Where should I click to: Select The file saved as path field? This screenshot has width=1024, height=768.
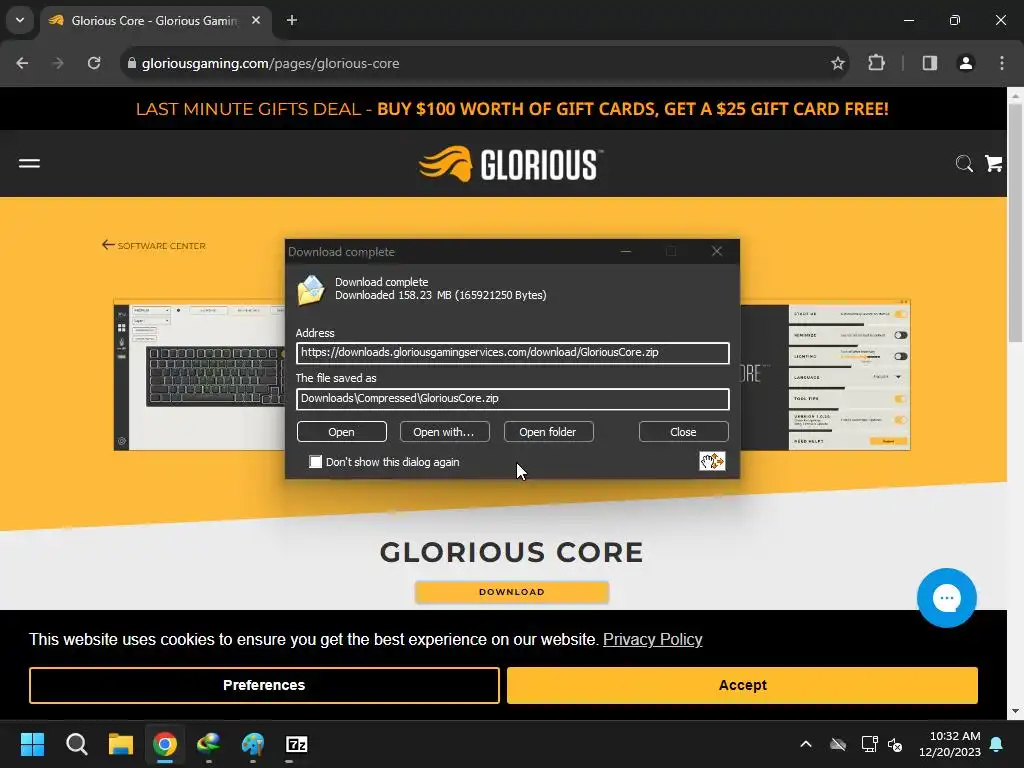(x=513, y=399)
